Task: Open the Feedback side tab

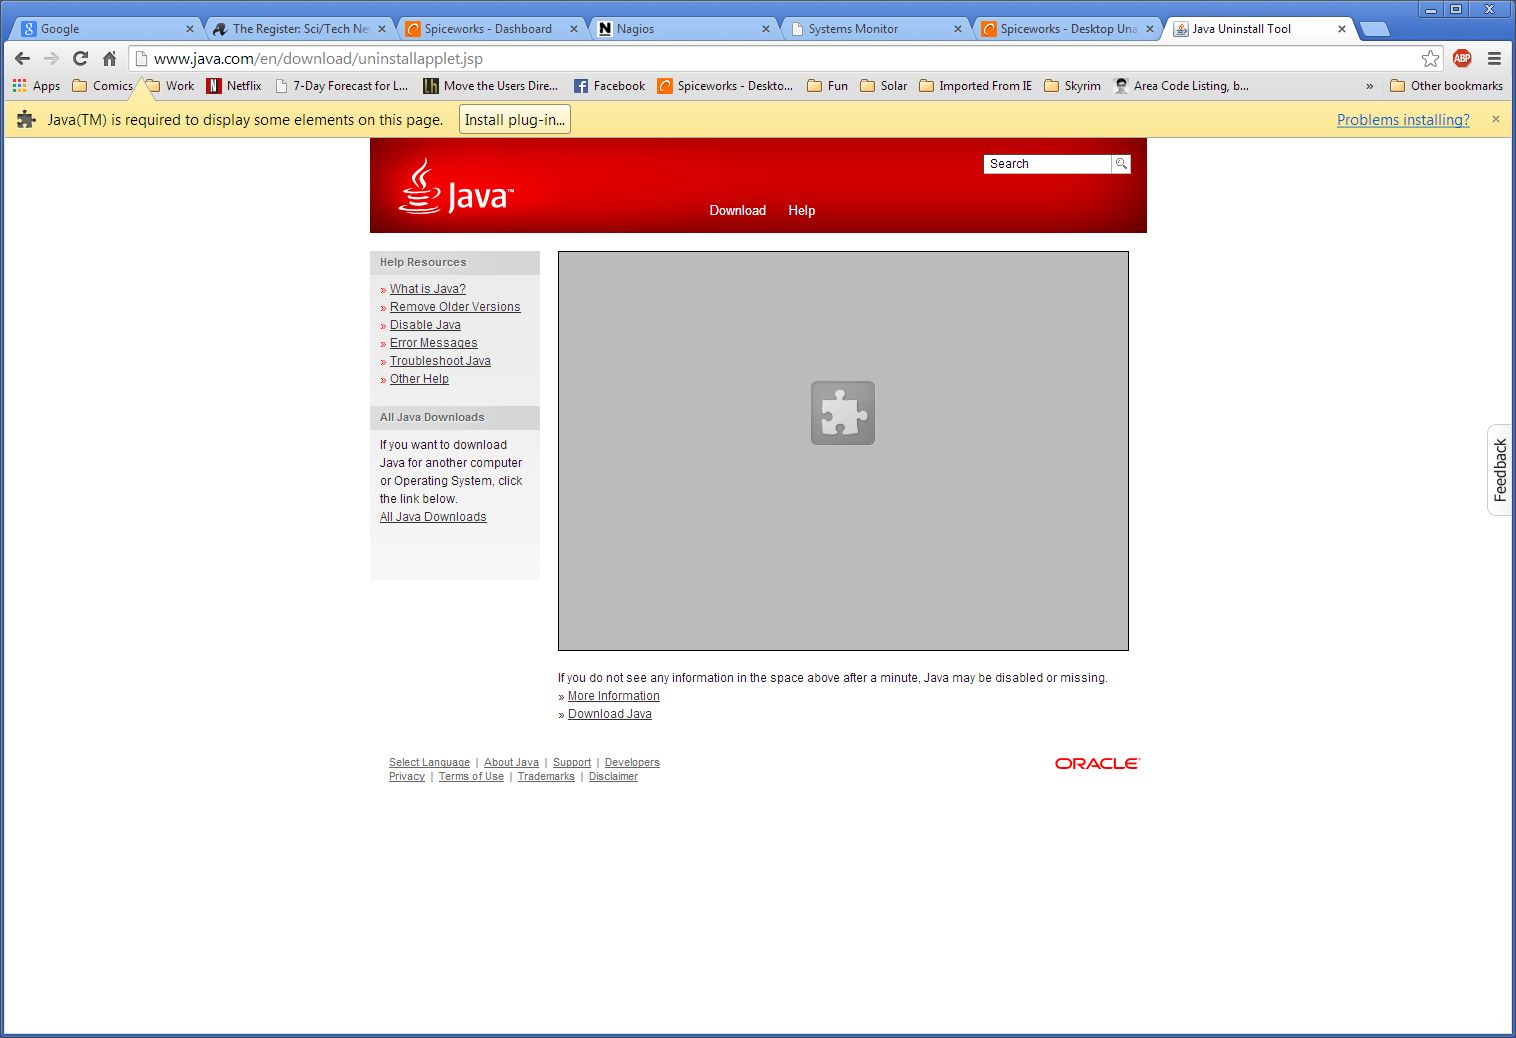Action: point(1499,469)
